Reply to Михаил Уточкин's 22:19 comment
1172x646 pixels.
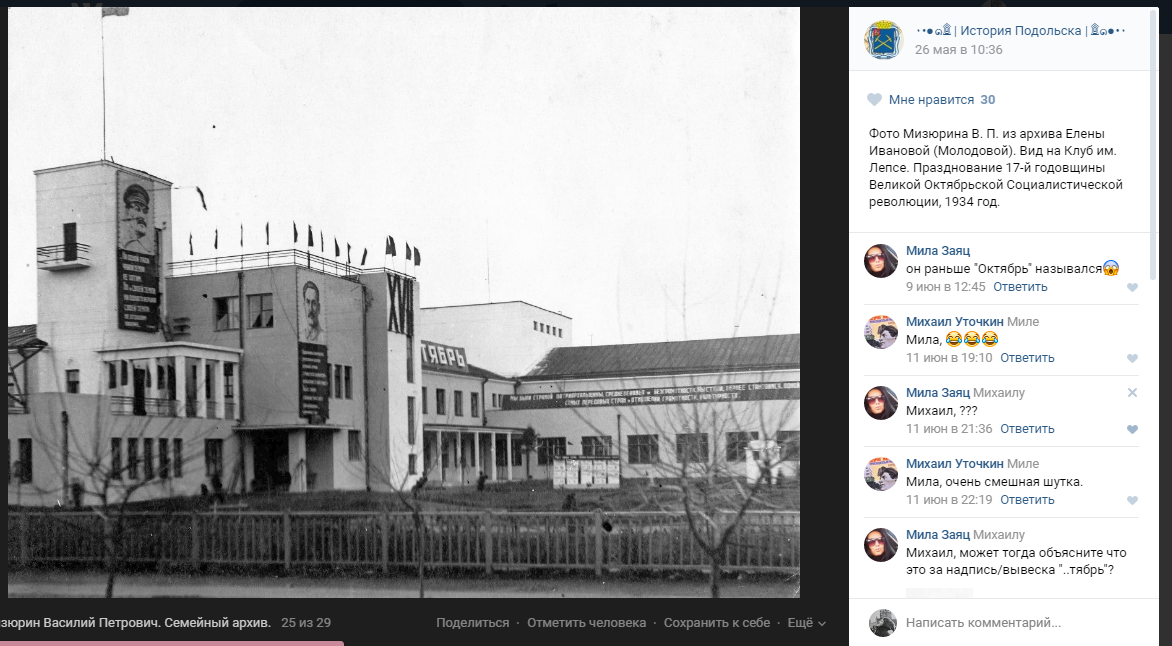click(x=1027, y=499)
